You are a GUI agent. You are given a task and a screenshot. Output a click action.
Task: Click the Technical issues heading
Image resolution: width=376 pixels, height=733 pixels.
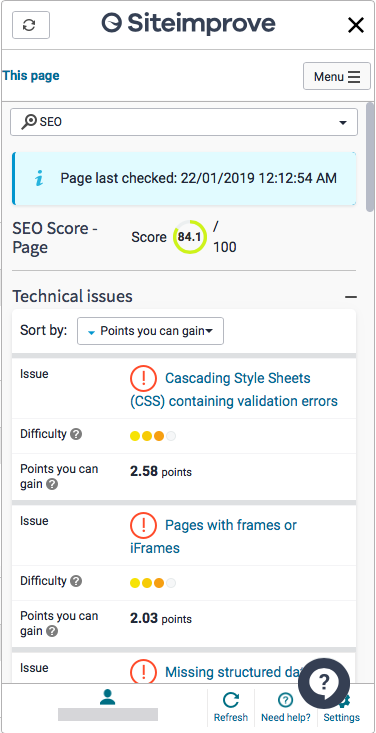(72, 296)
